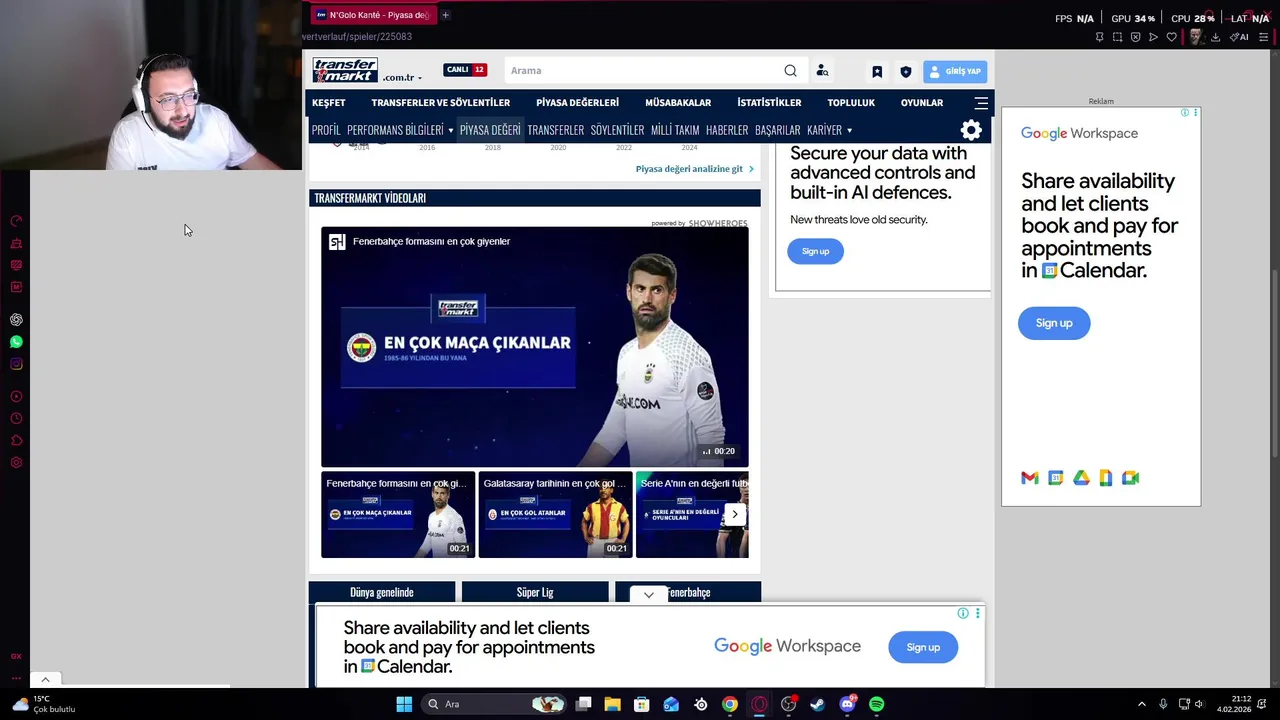Open History clock icon in sidebar
The width and height of the screenshot is (1280, 720).
(16, 419)
